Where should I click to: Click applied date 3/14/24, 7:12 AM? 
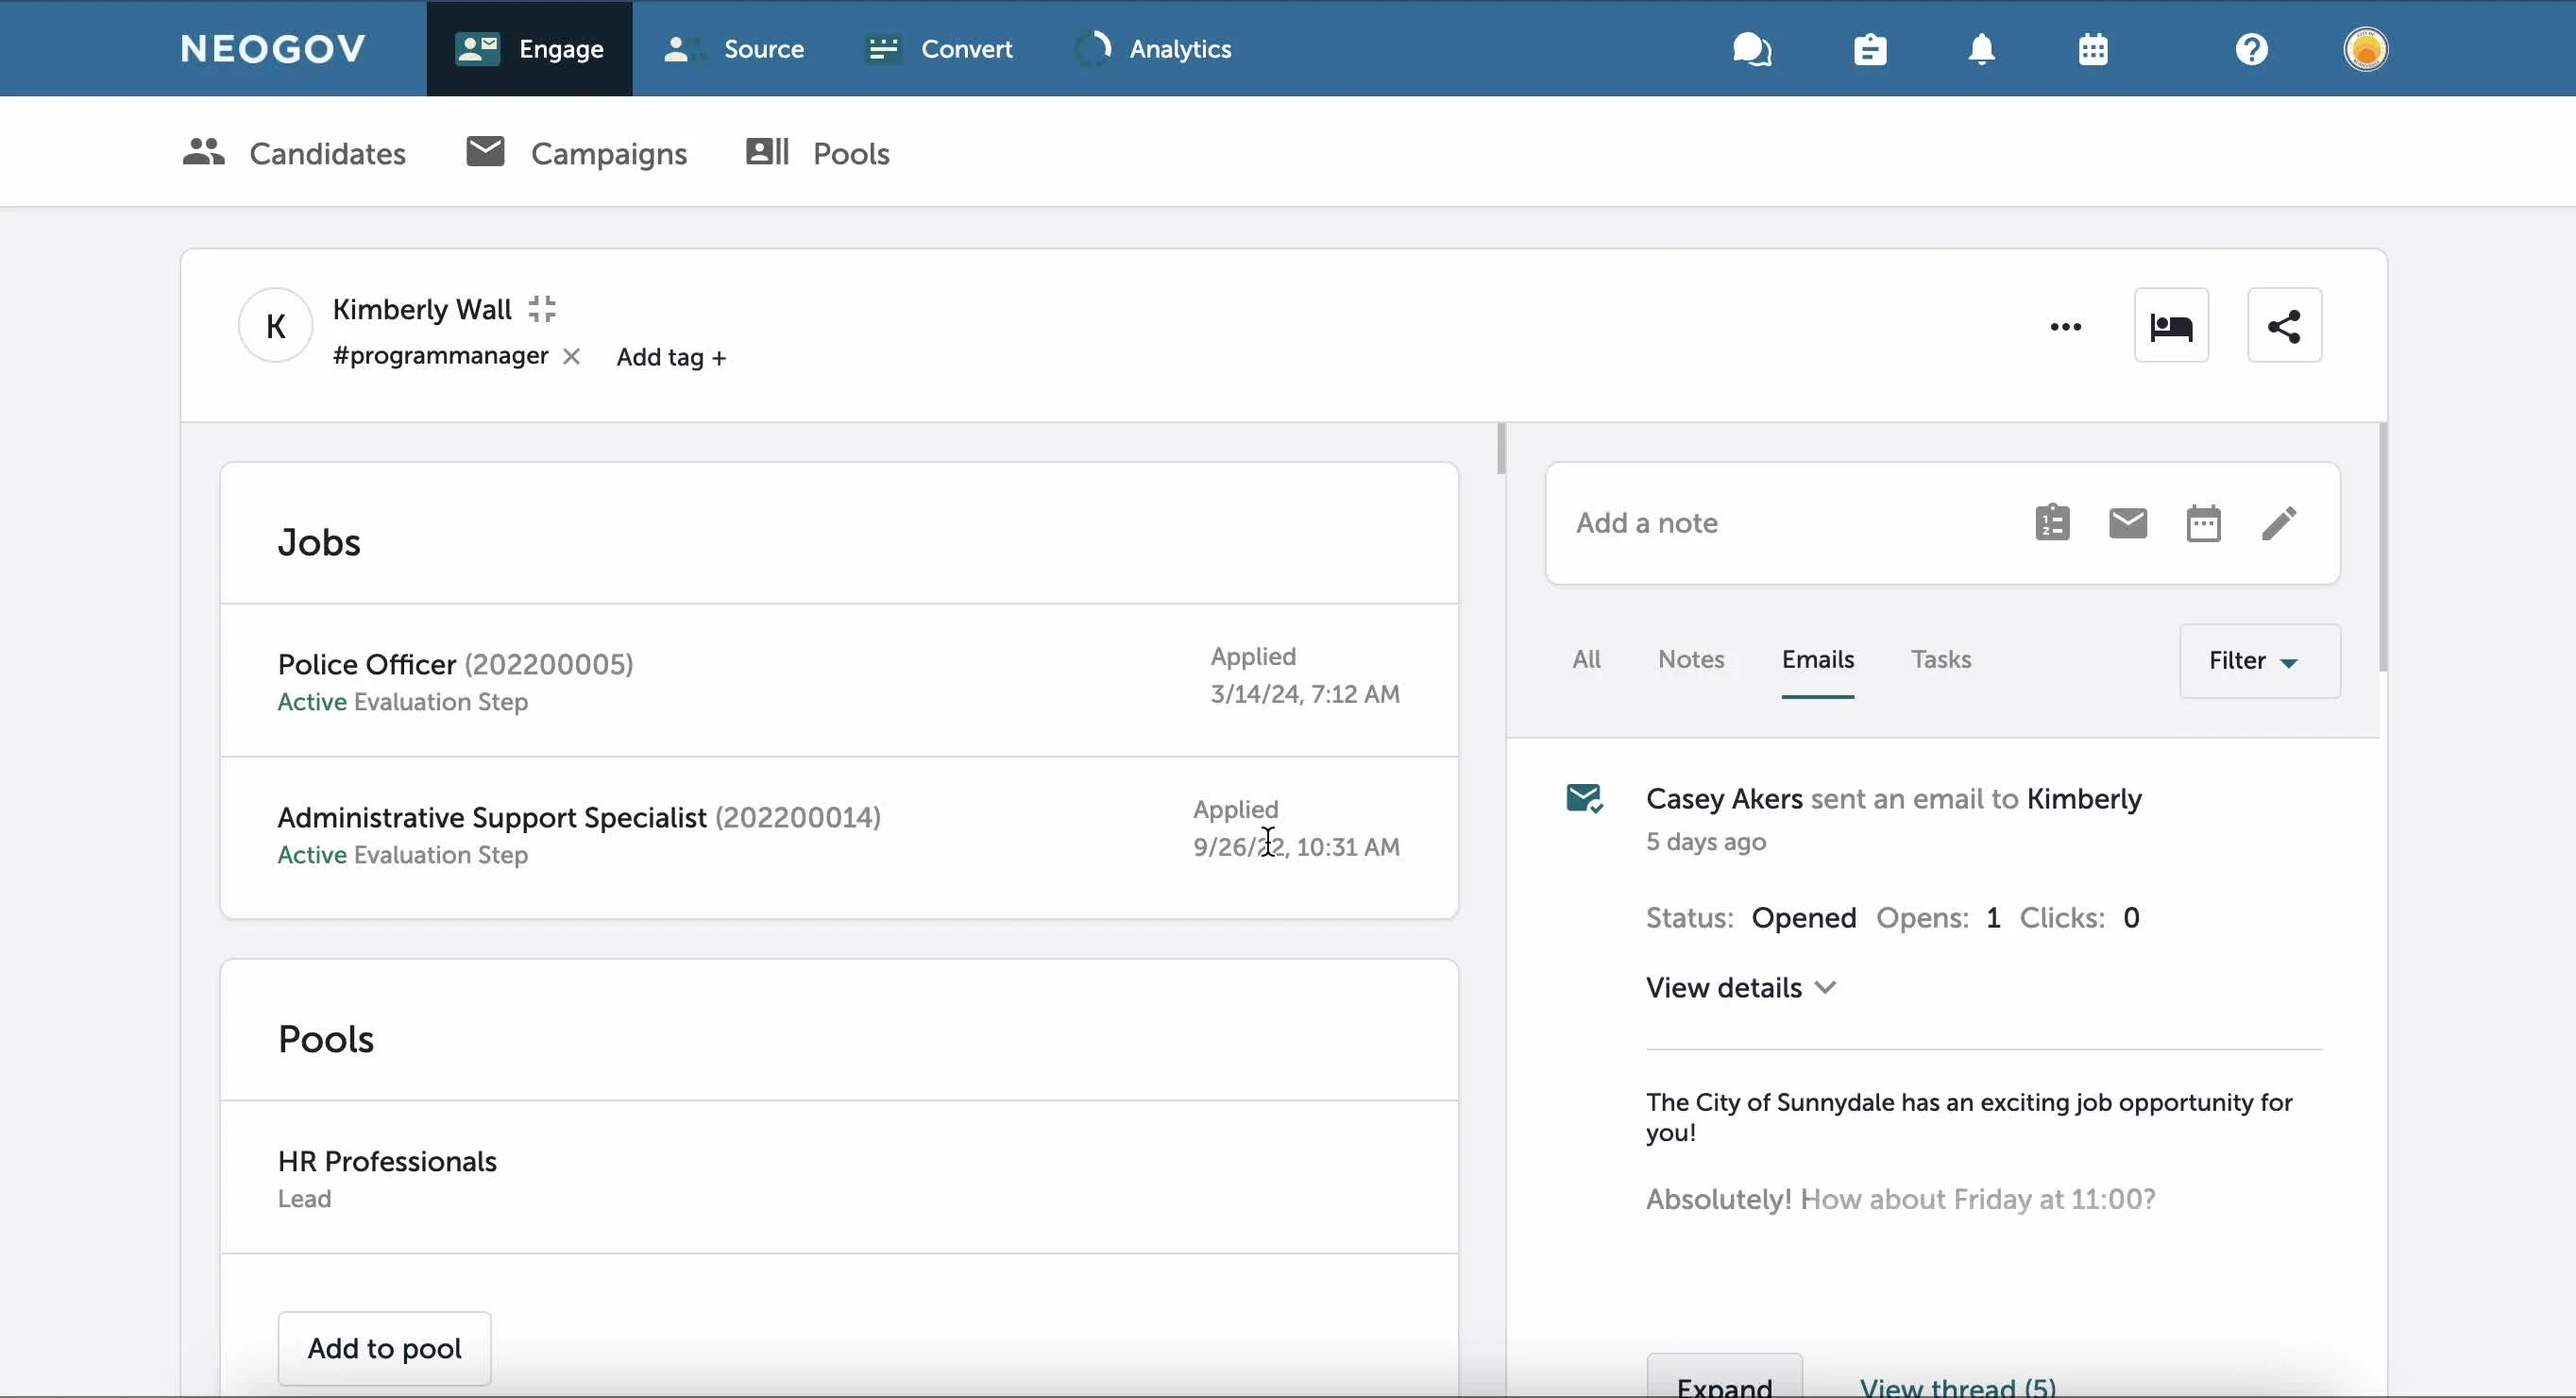click(1305, 694)
